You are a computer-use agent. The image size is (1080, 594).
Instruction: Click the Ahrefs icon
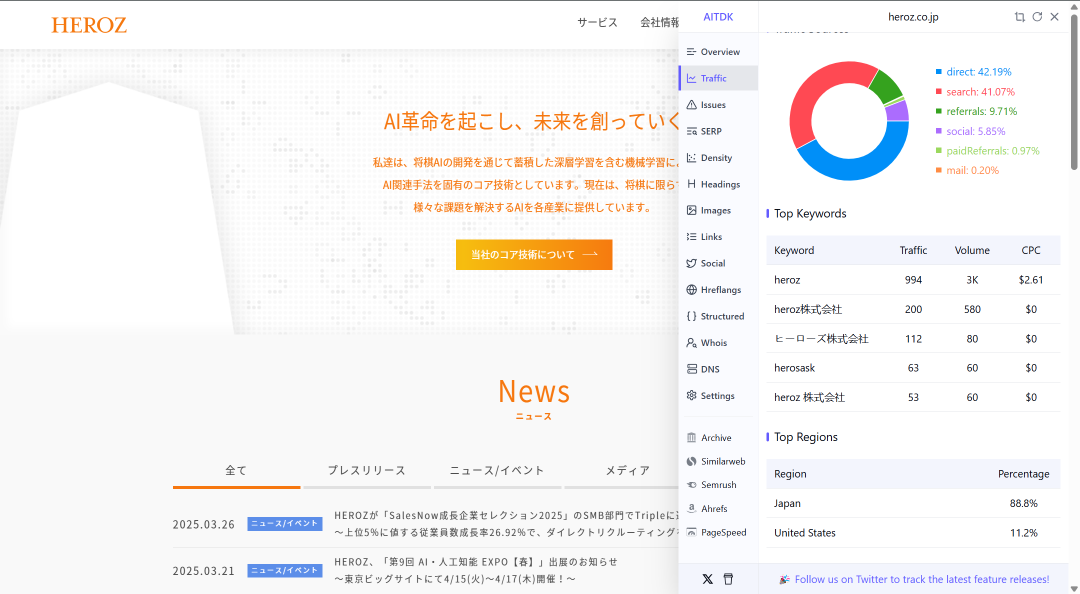pos(692,509)
